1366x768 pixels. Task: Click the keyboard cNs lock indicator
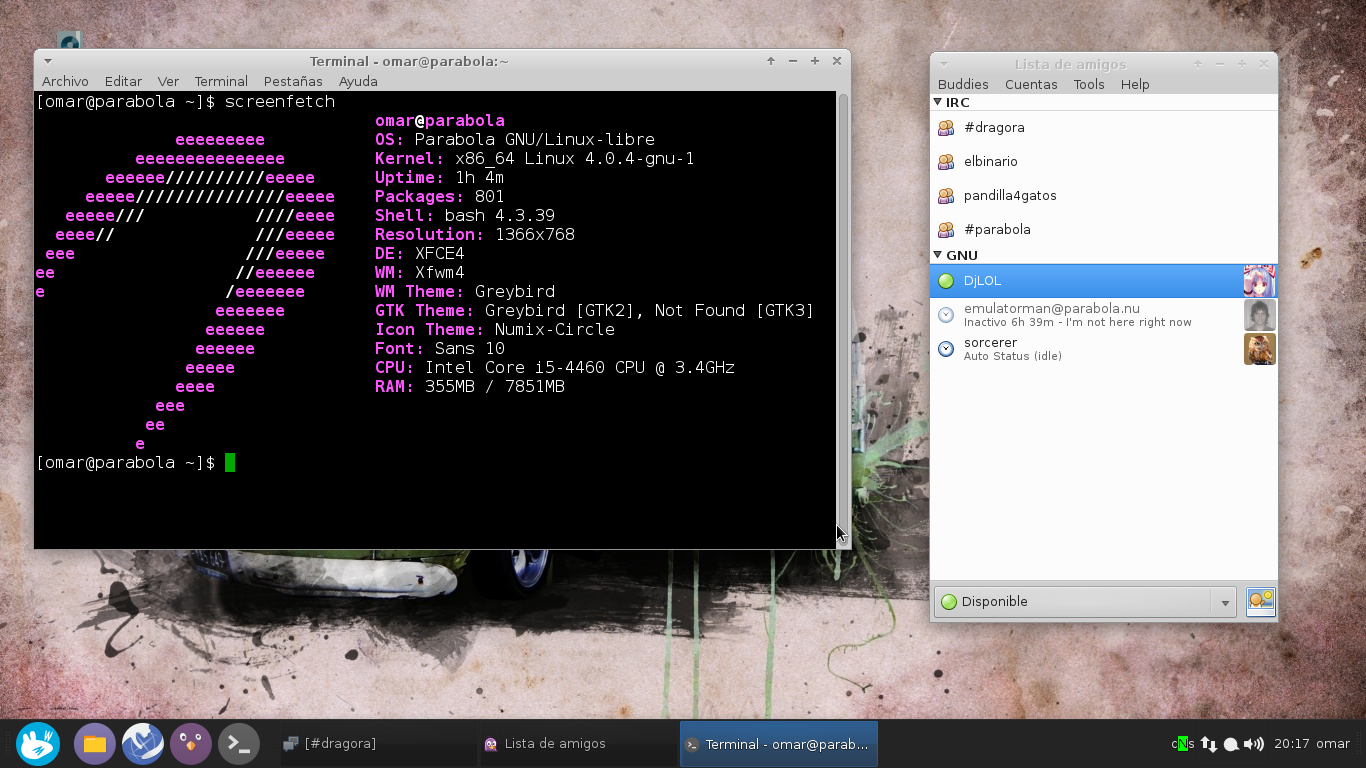1183,744
